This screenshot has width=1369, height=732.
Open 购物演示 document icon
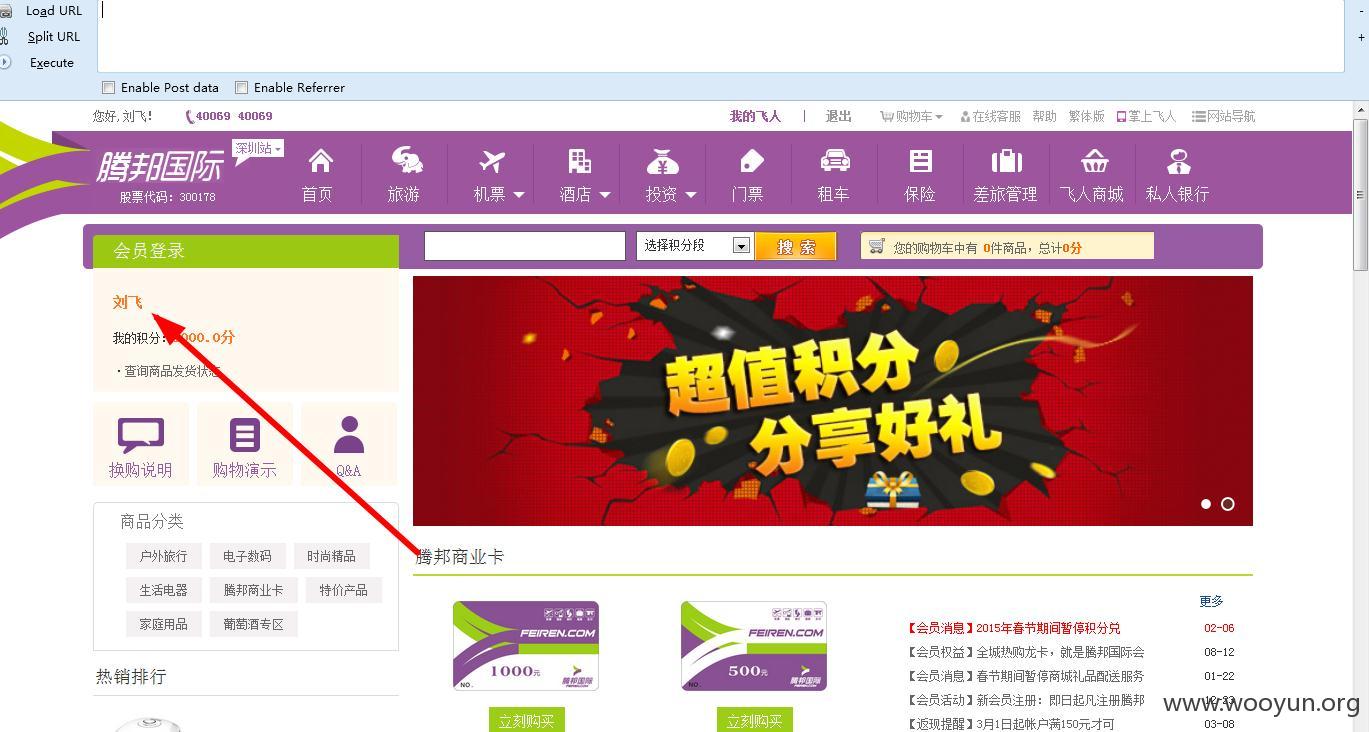tap(245, 435)
